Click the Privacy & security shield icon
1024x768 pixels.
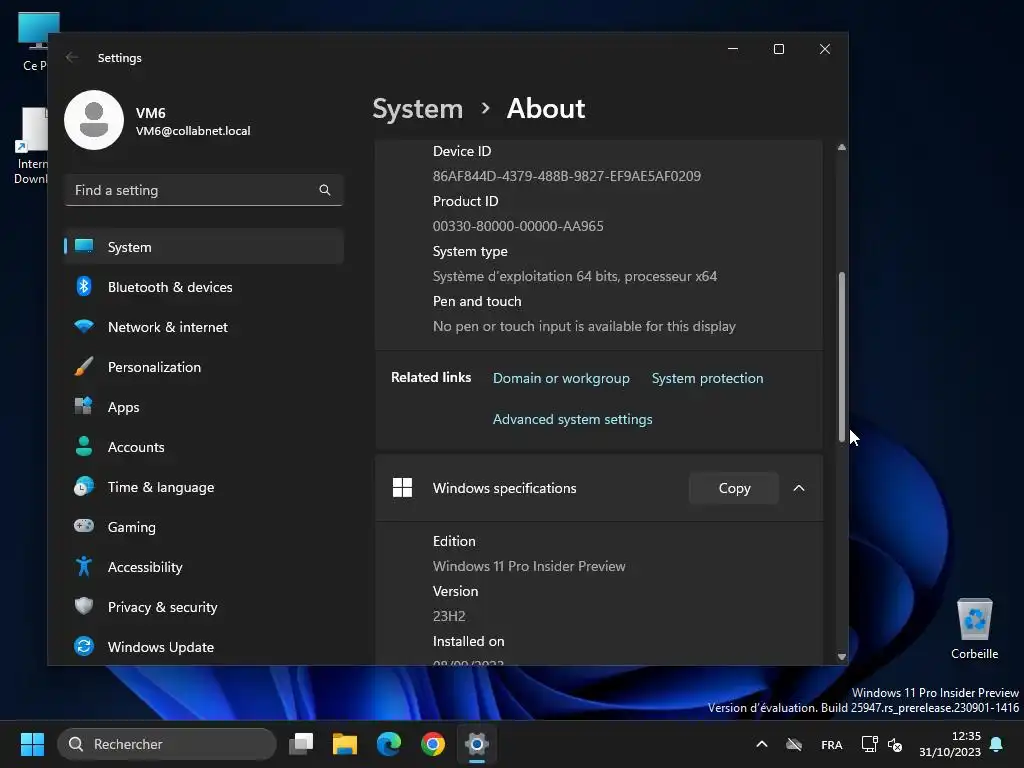click(x=84, y=606)
